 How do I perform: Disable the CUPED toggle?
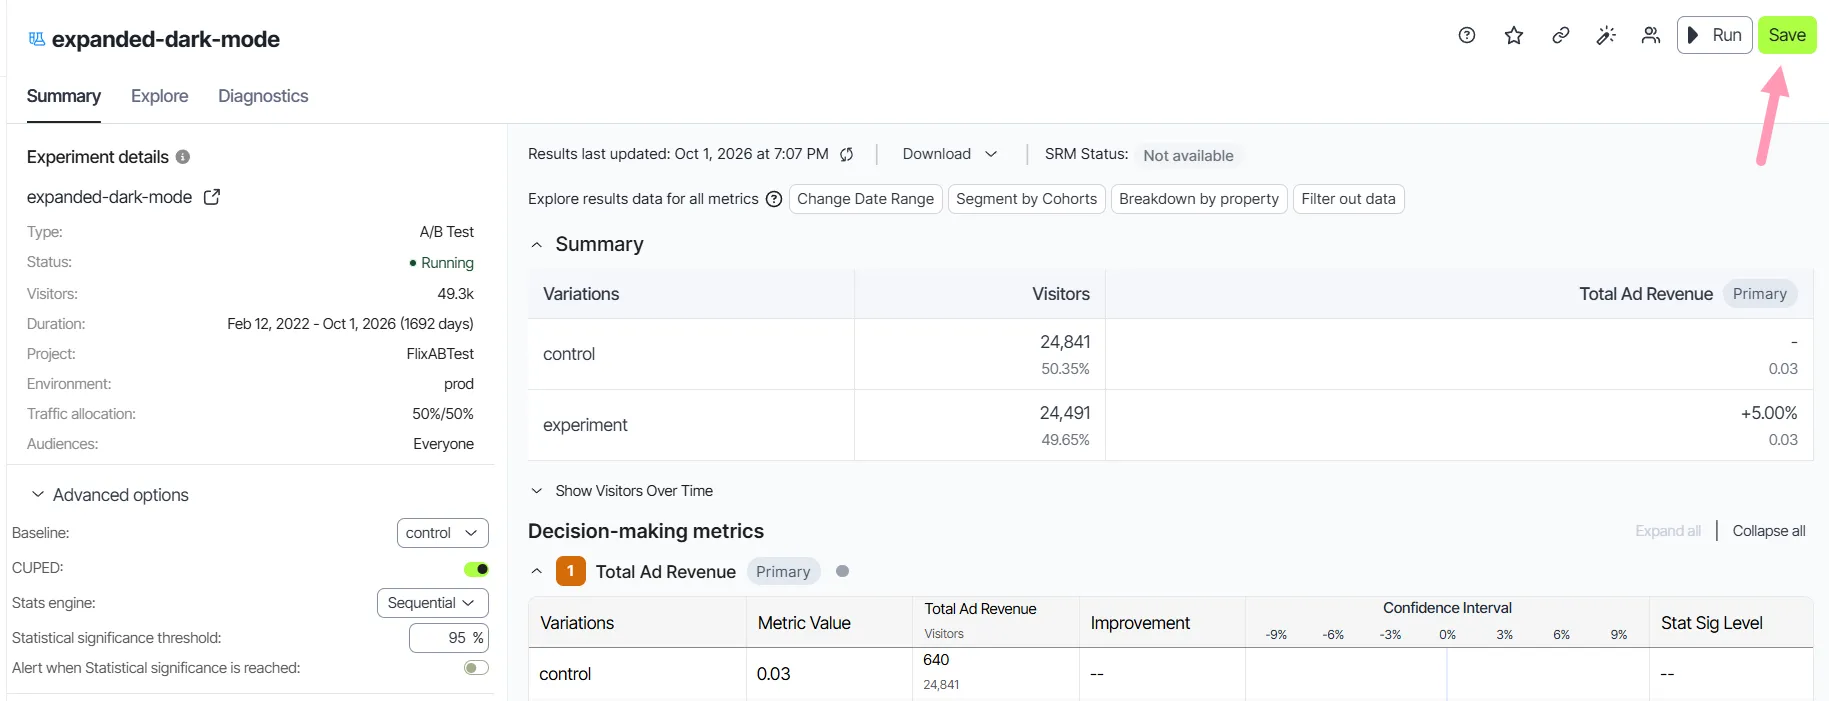(476, 569)
